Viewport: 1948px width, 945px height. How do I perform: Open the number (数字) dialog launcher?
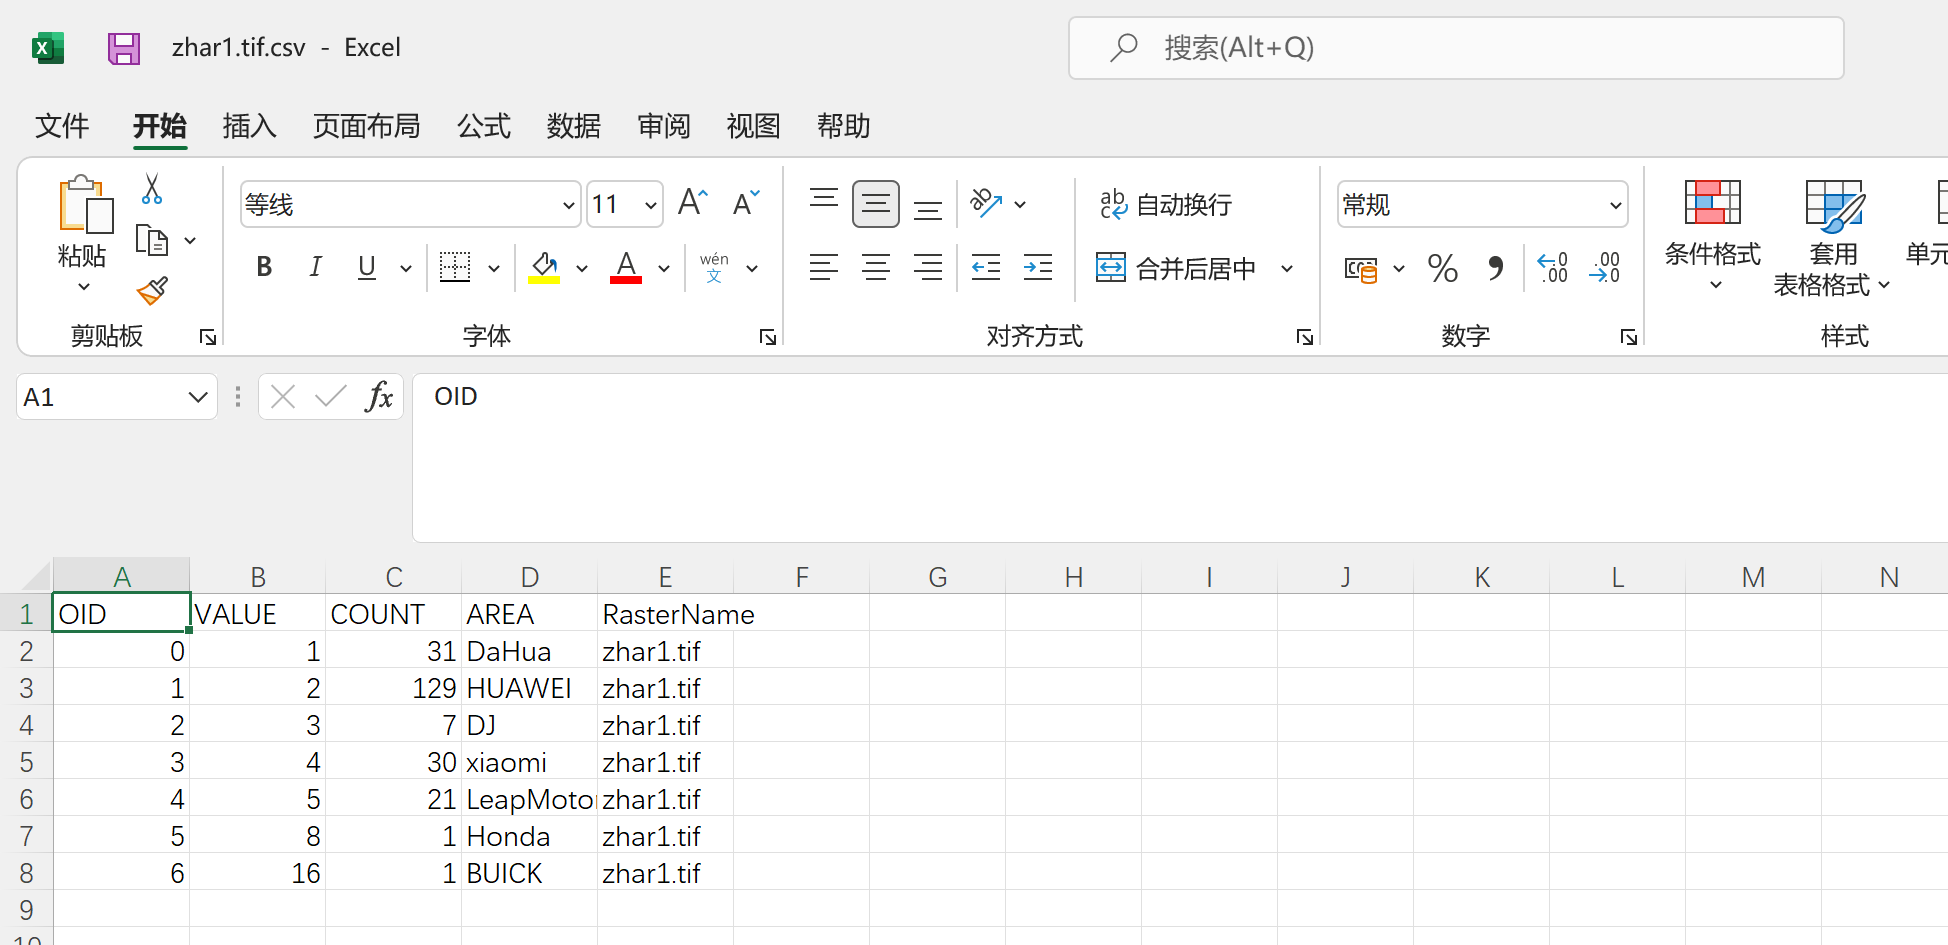click(x=1629, y=337)
